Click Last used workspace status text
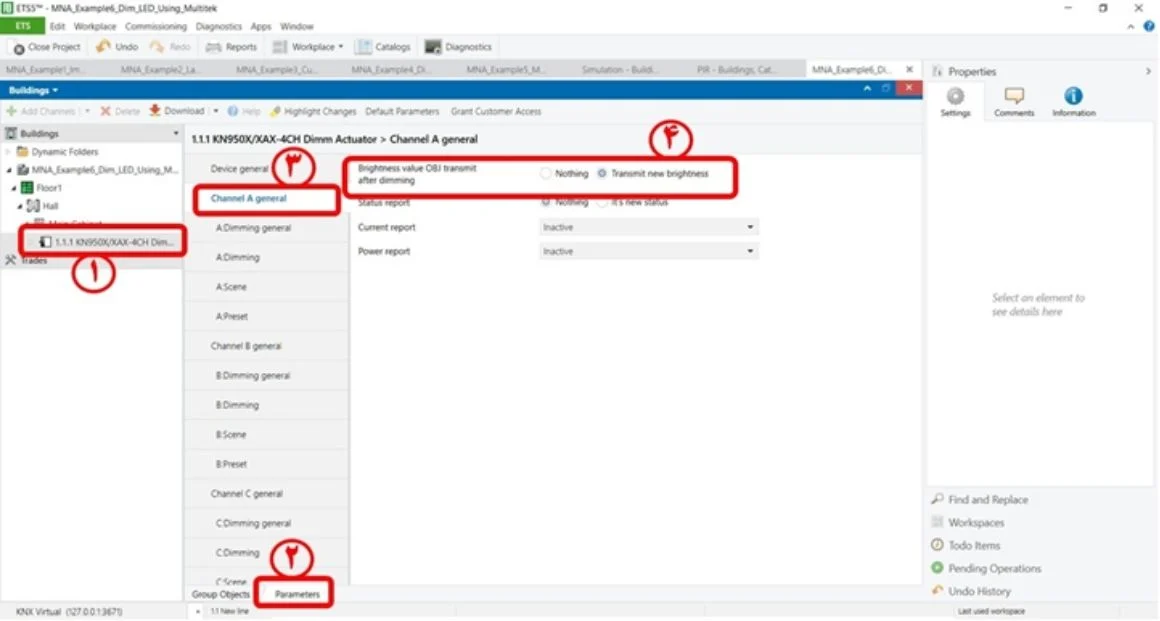Screen dimensions: 1160x621 (x=991, y=612)
